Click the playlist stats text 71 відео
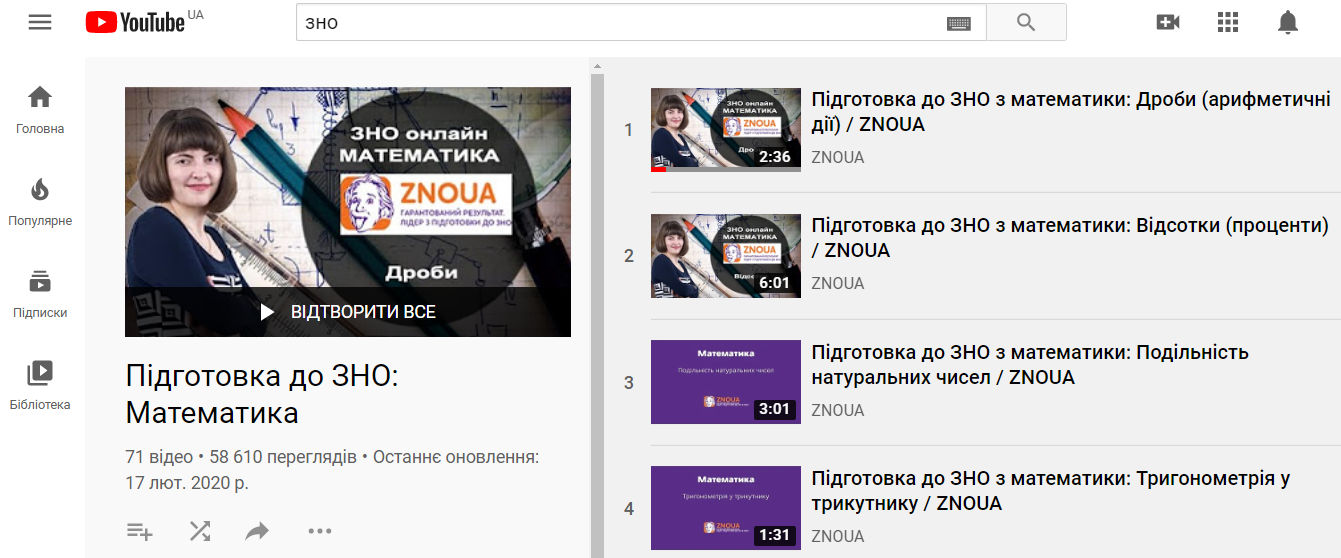The width and height of the screenshot is (1341, 558). [x=159, y=457]
